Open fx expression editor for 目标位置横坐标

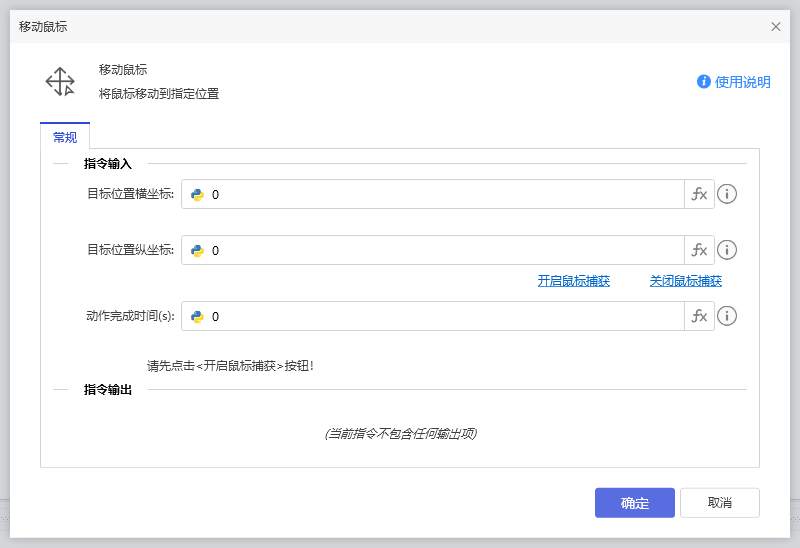699,195
